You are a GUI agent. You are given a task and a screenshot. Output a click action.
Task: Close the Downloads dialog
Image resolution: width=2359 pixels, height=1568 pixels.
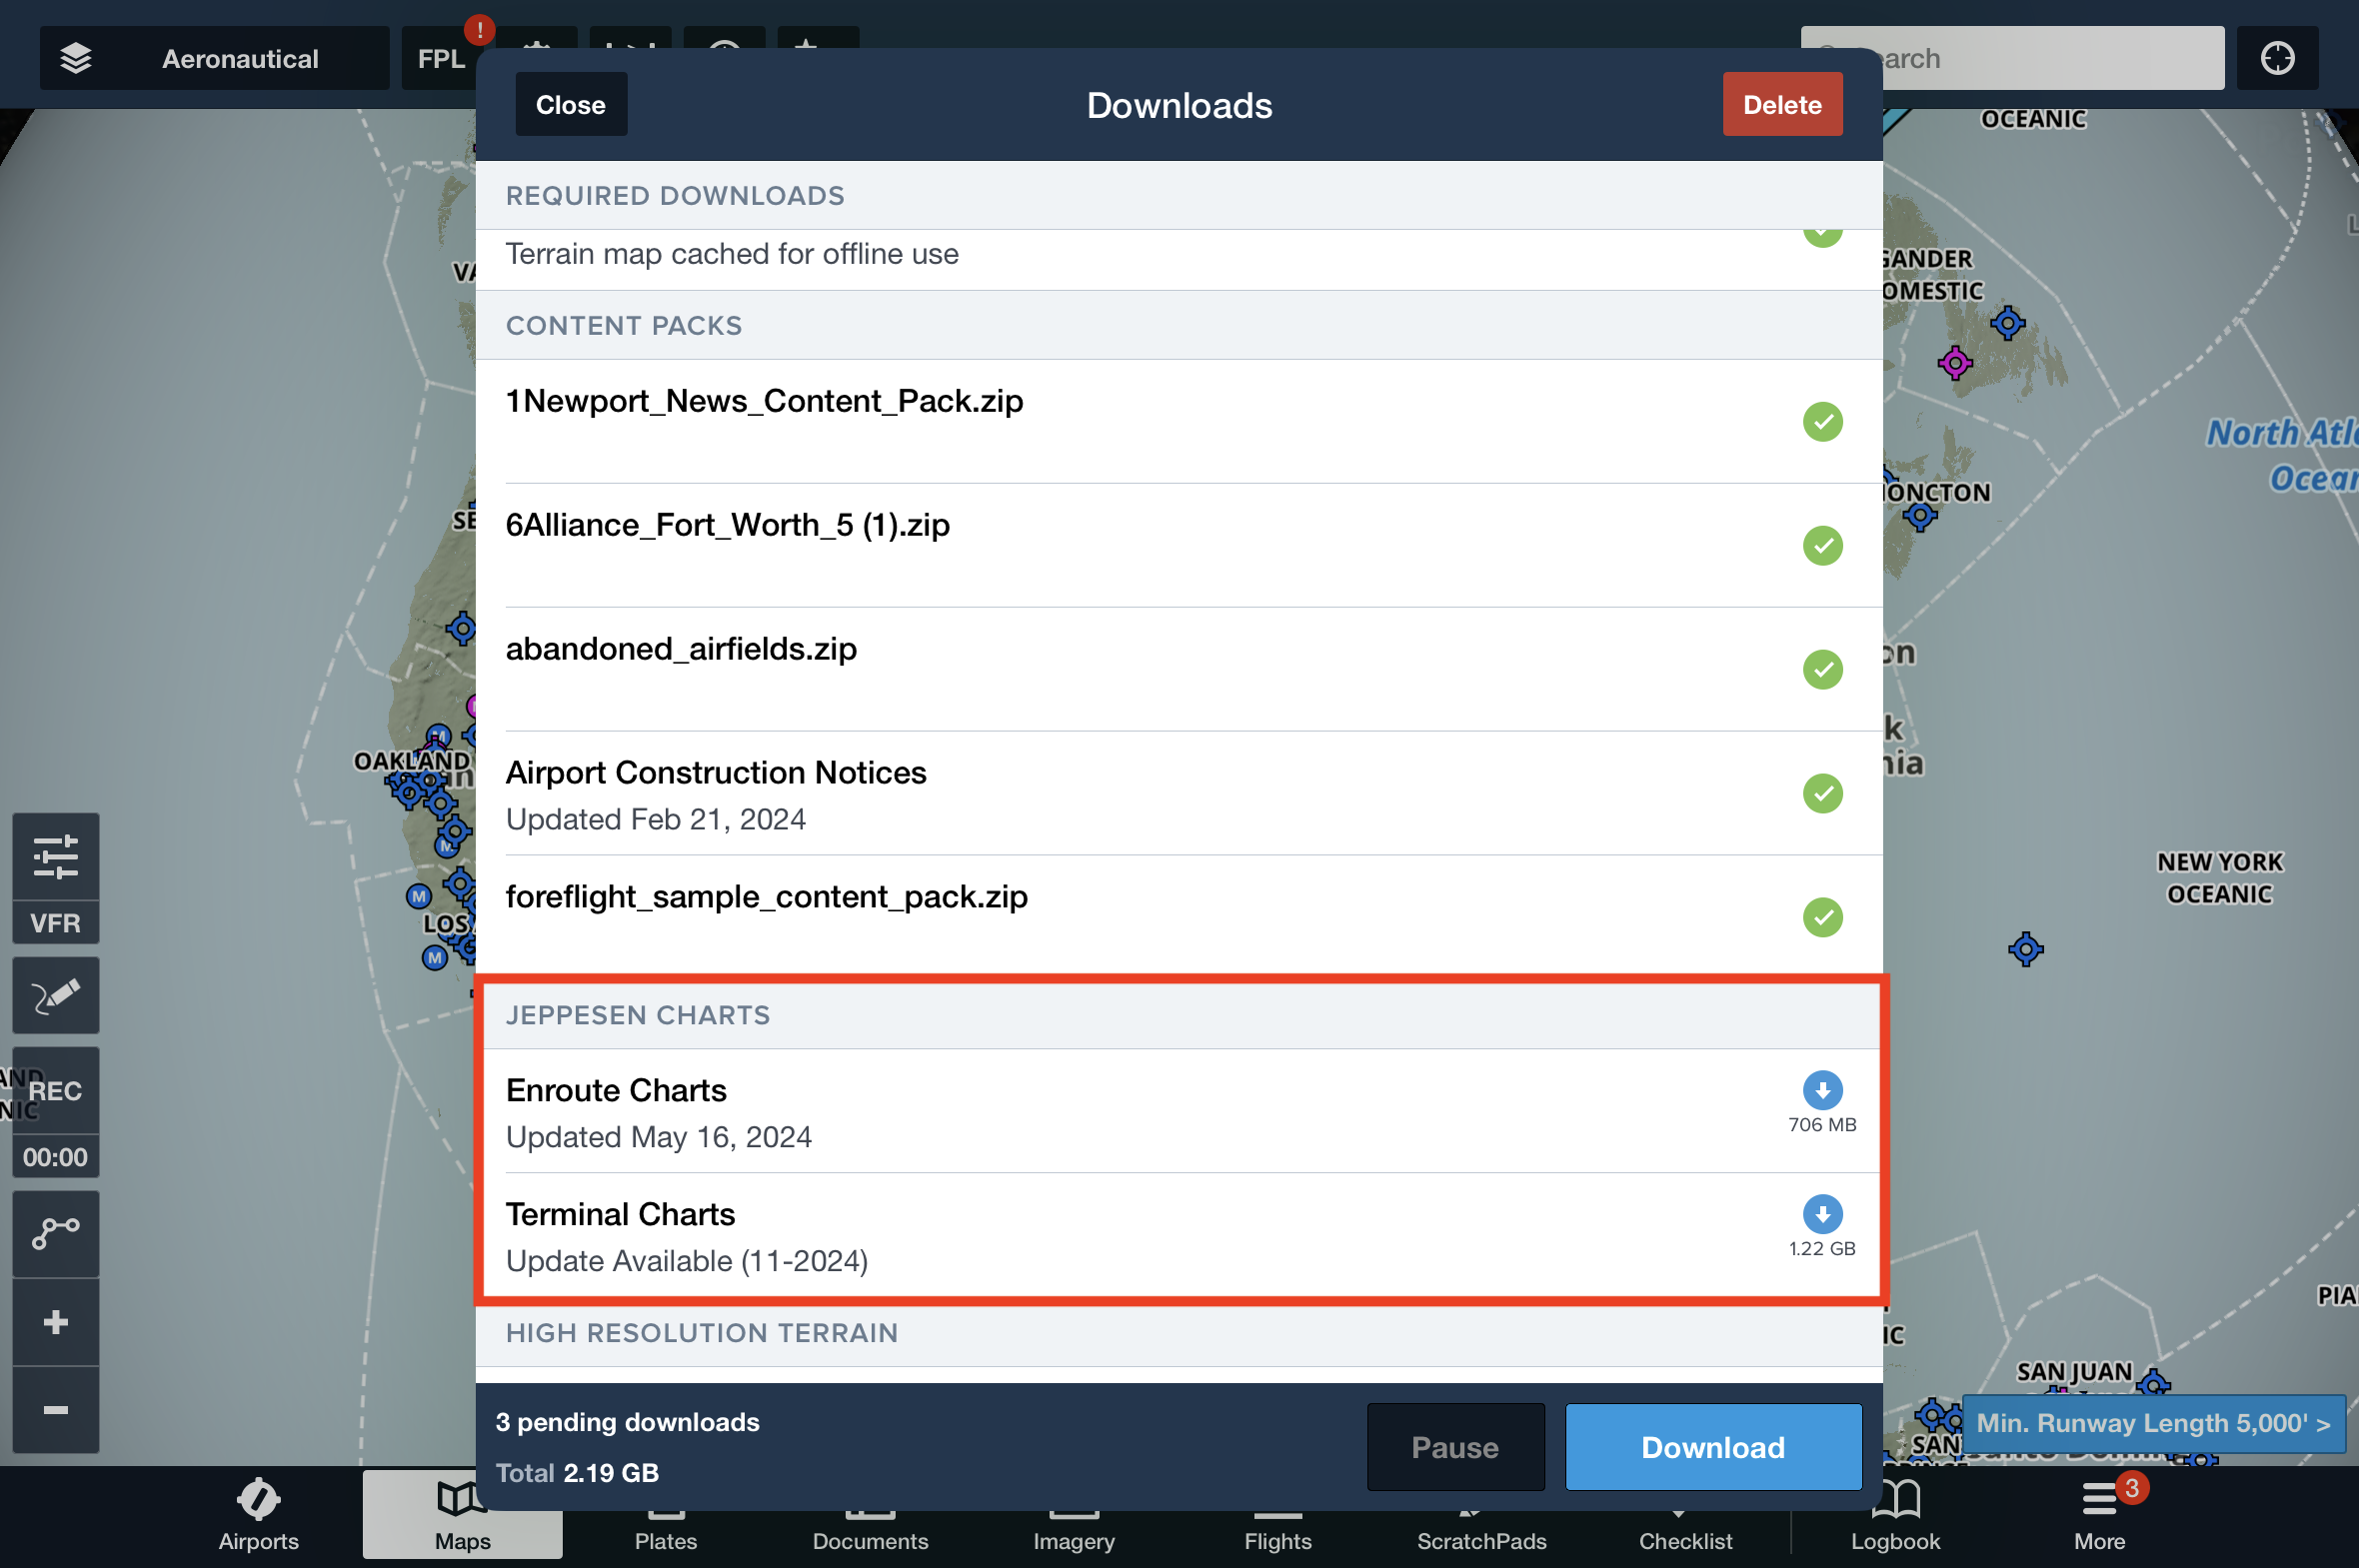point(571,104)
